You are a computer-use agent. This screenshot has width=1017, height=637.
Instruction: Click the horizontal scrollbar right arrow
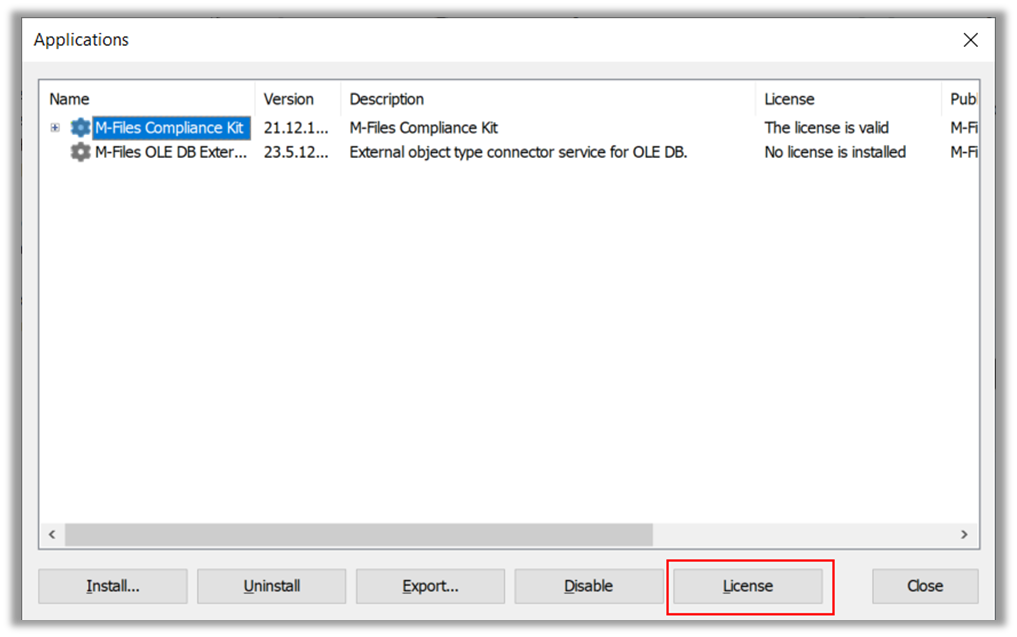[x=964, y=535]
